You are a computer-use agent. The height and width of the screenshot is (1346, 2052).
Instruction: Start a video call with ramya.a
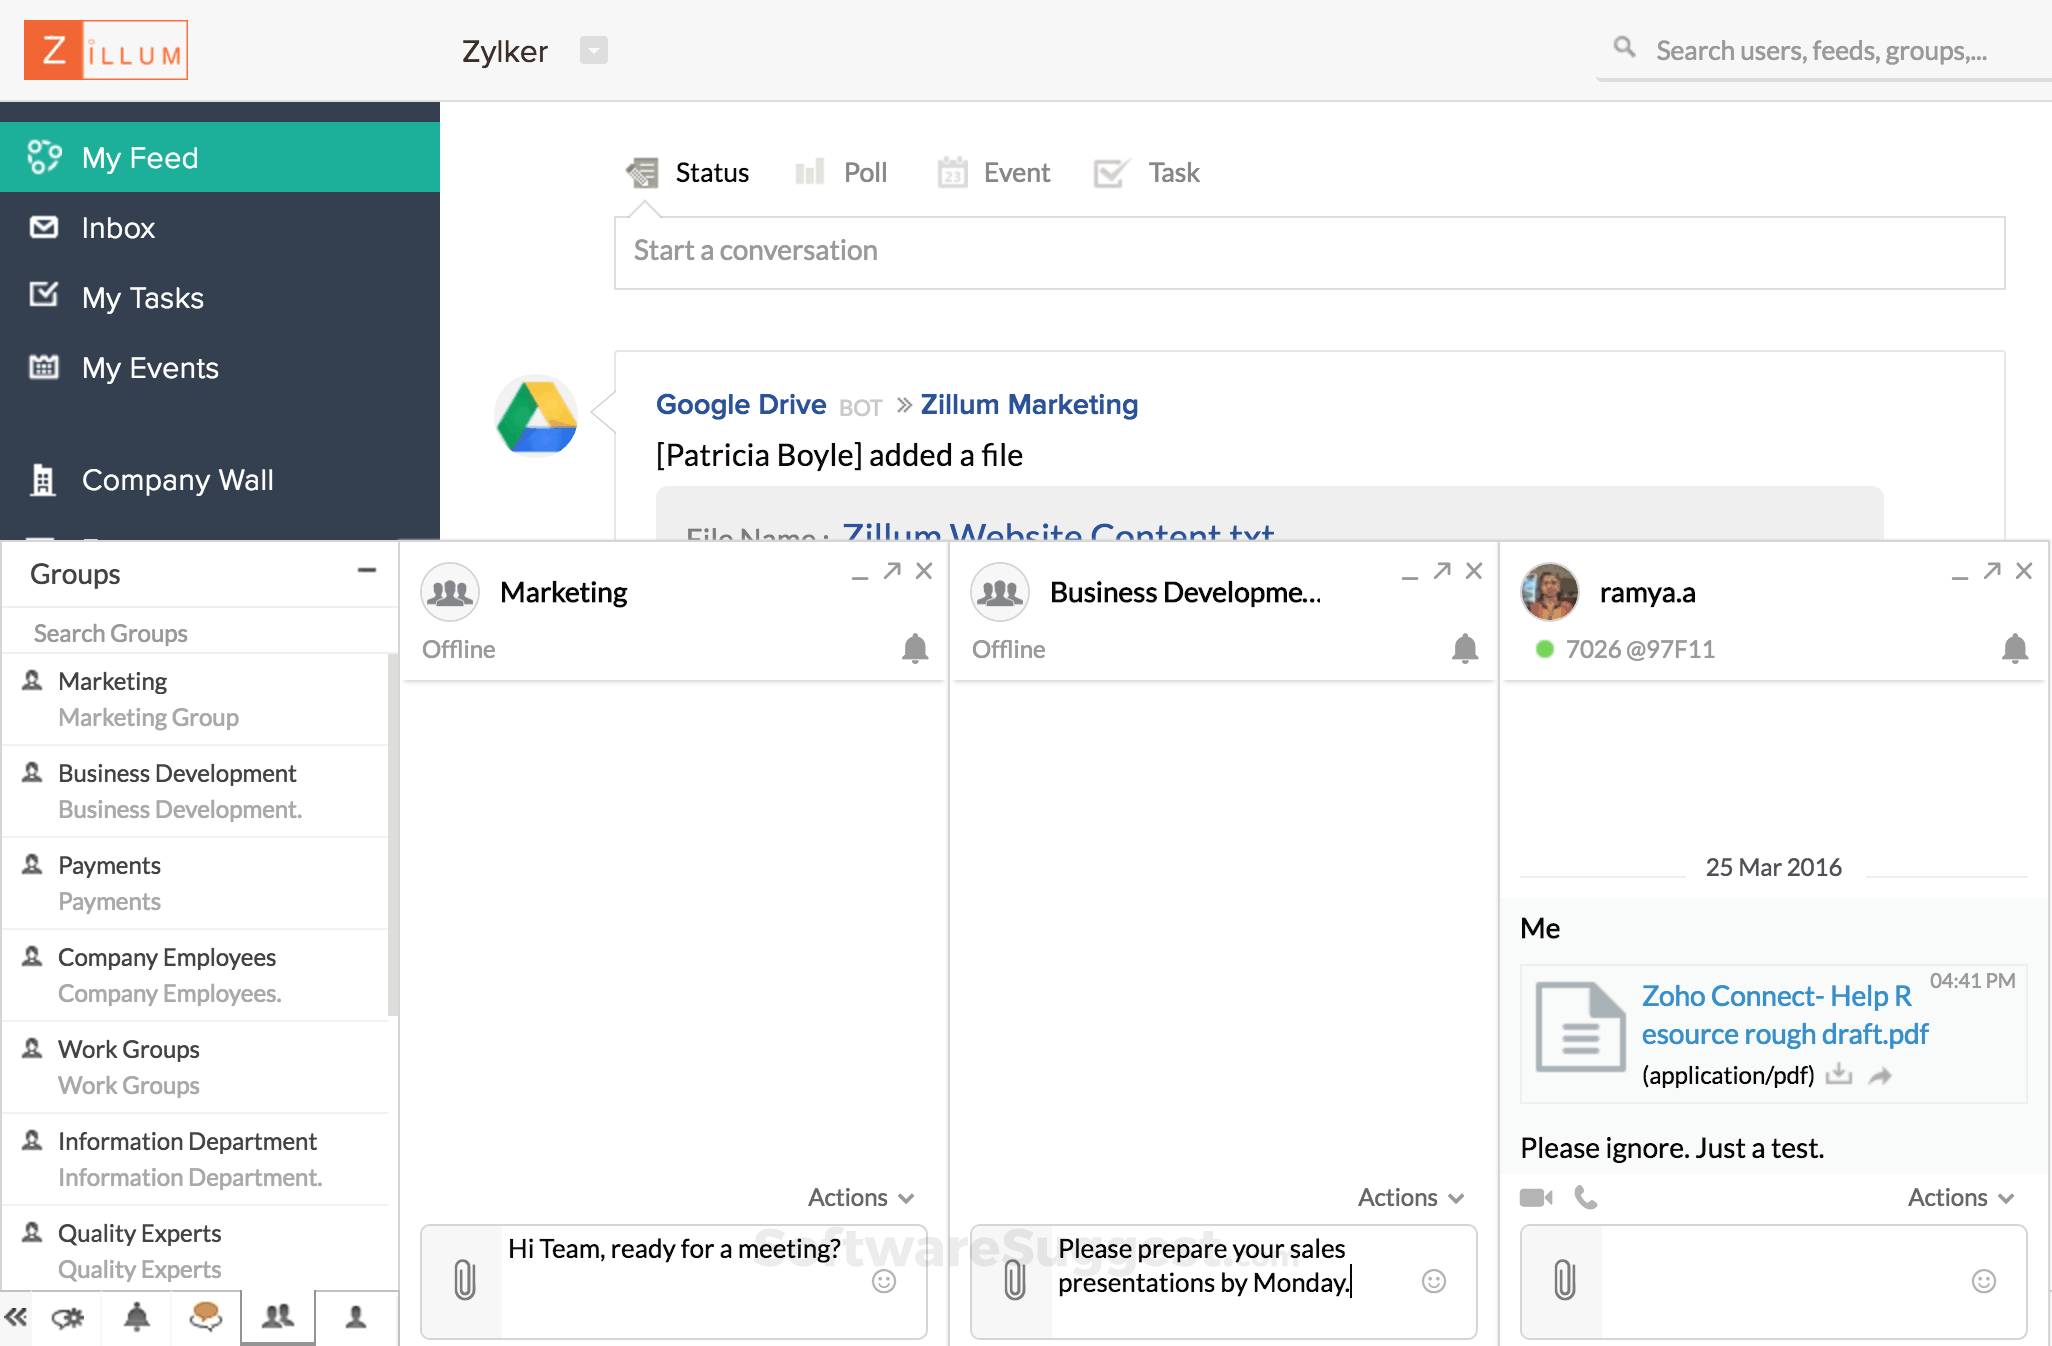[x=1535, y=1197]
